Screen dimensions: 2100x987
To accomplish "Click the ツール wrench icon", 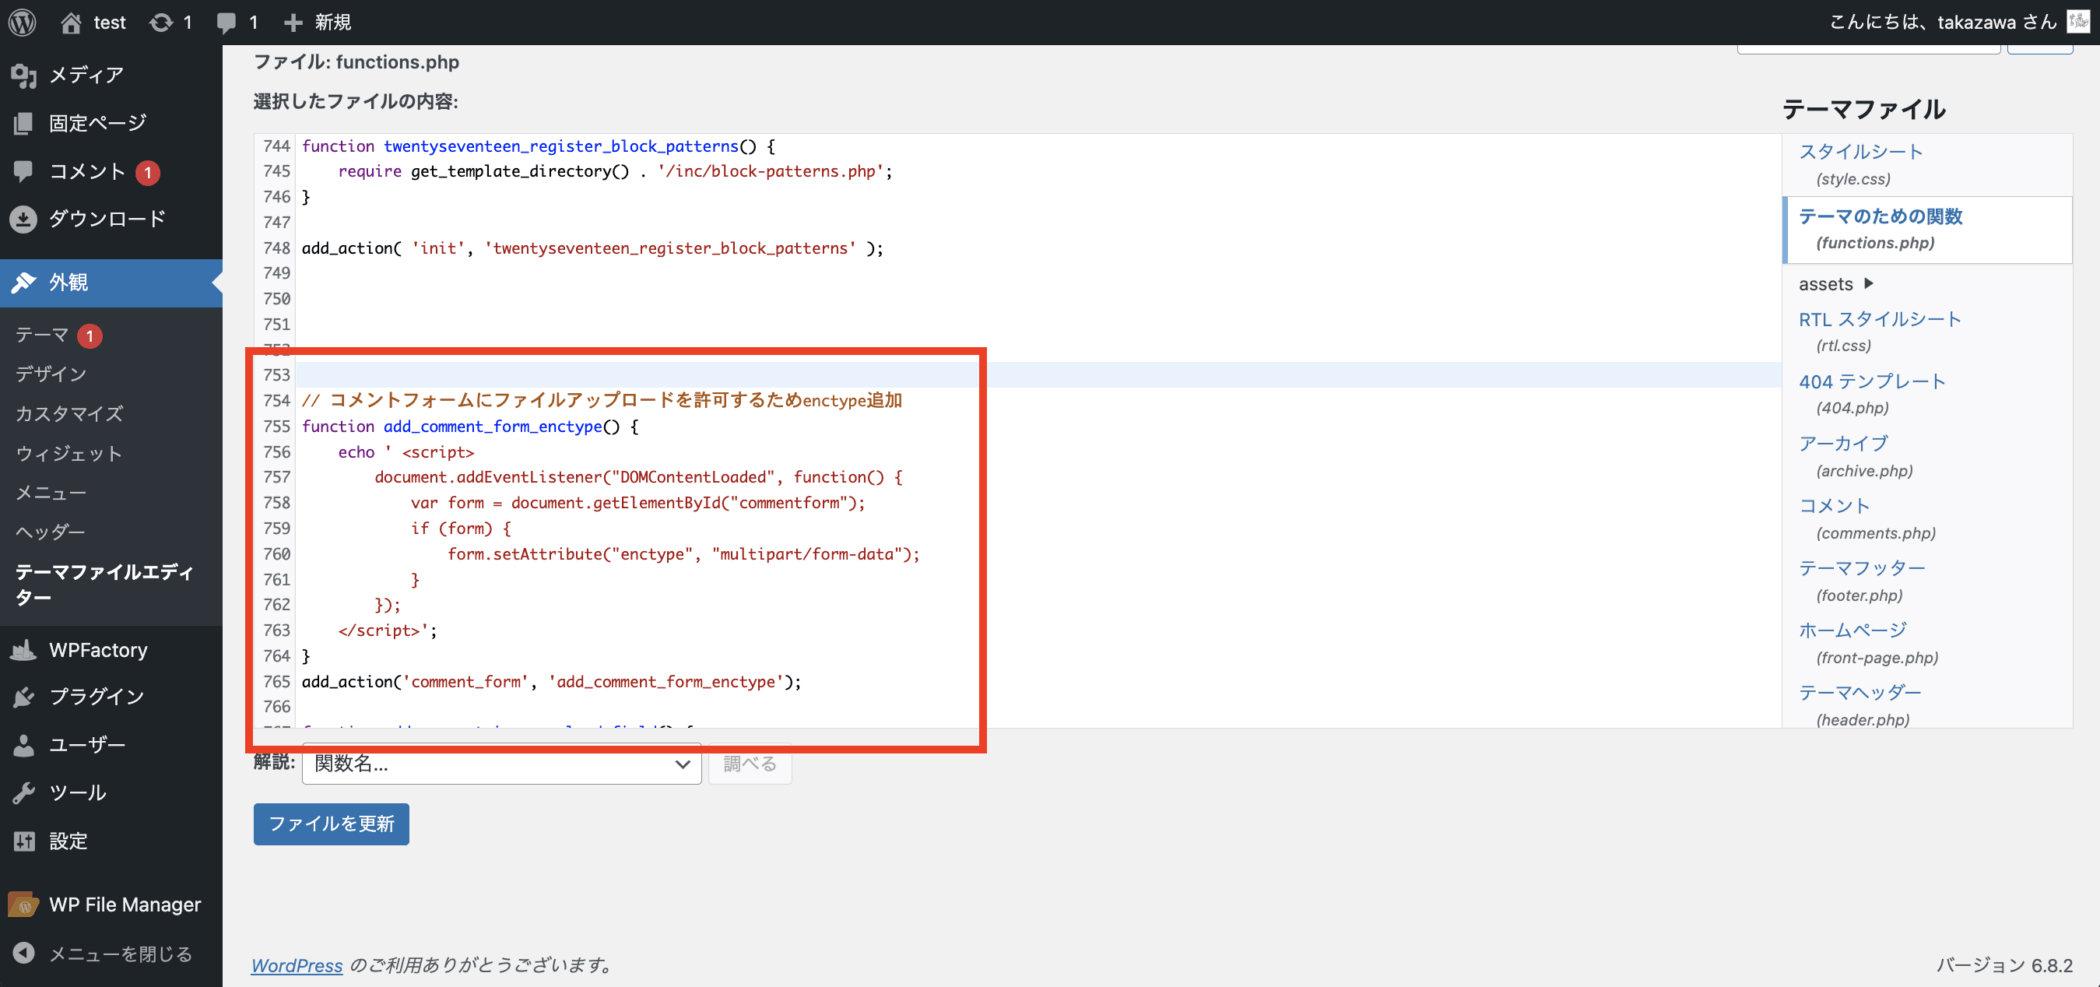I will pos(24,793).
